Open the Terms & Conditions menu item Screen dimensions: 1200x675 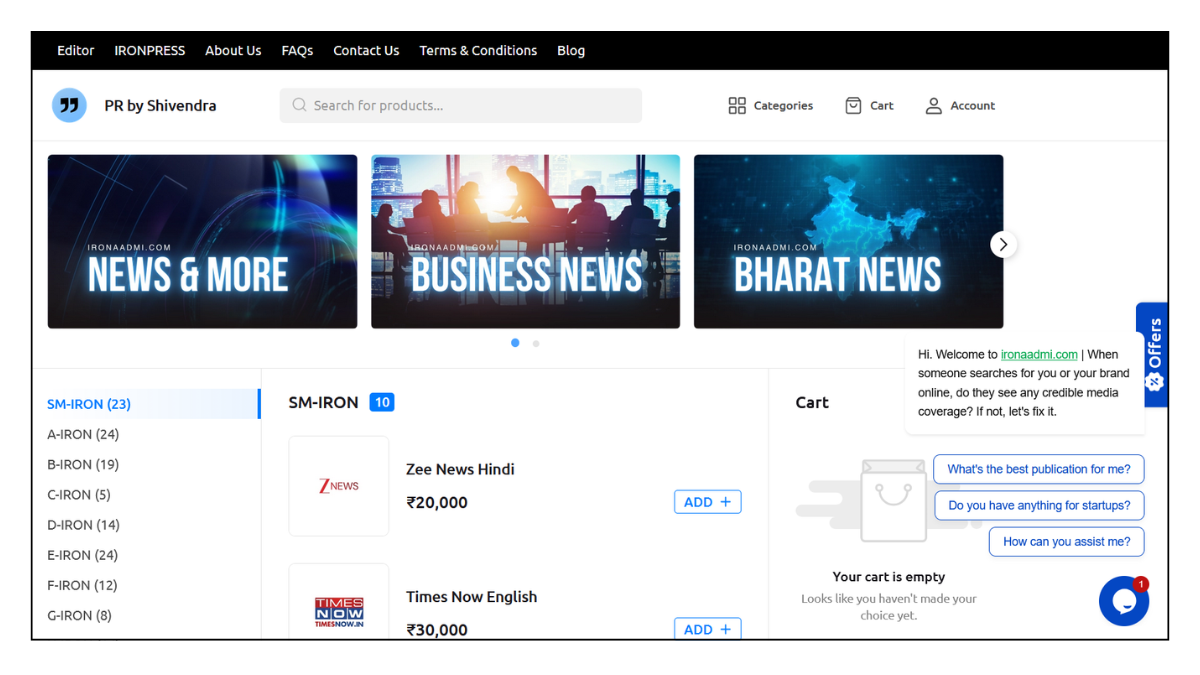pyautogui.click(x=478, y=50)
